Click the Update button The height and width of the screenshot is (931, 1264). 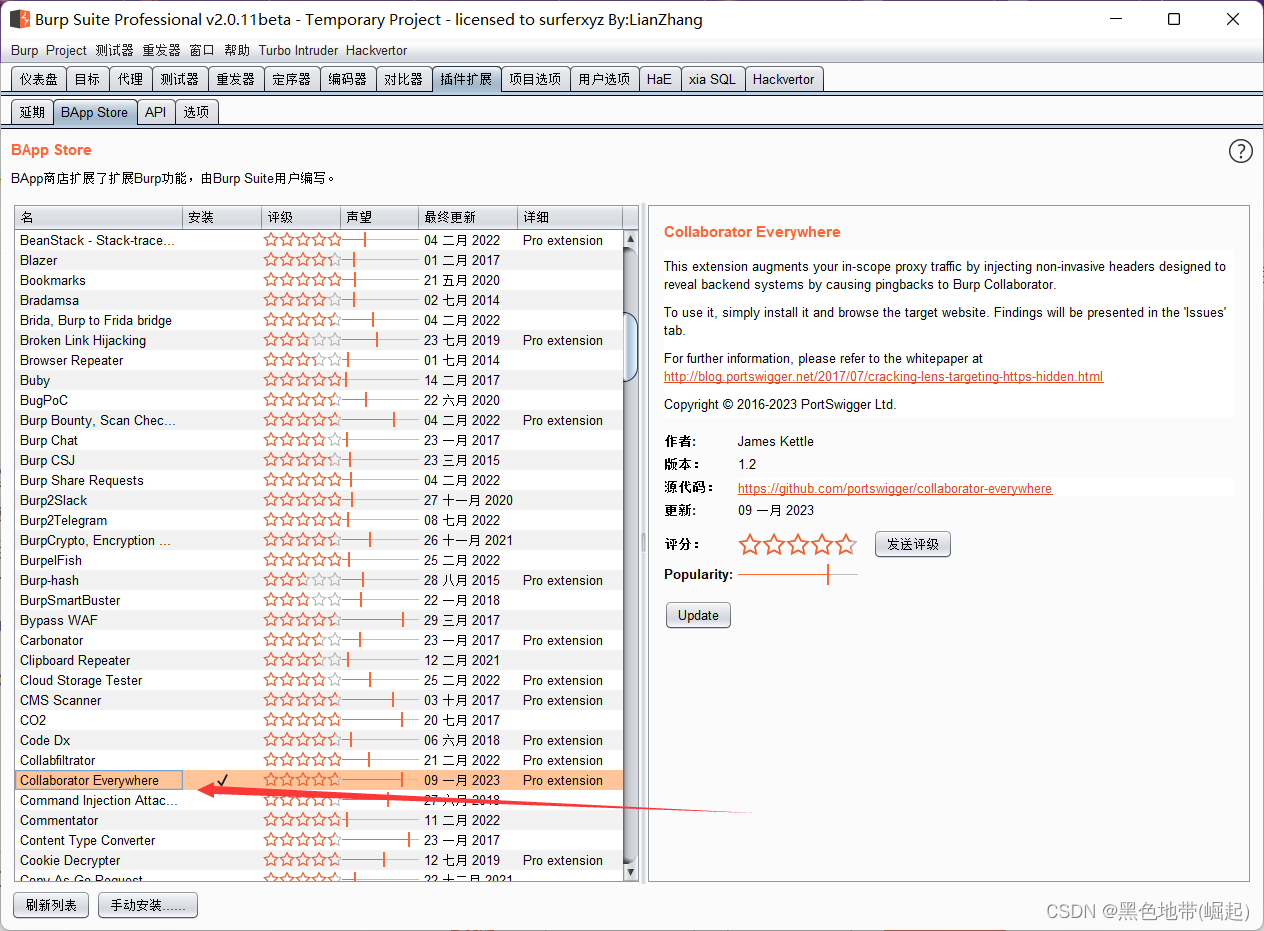point(698,615)
